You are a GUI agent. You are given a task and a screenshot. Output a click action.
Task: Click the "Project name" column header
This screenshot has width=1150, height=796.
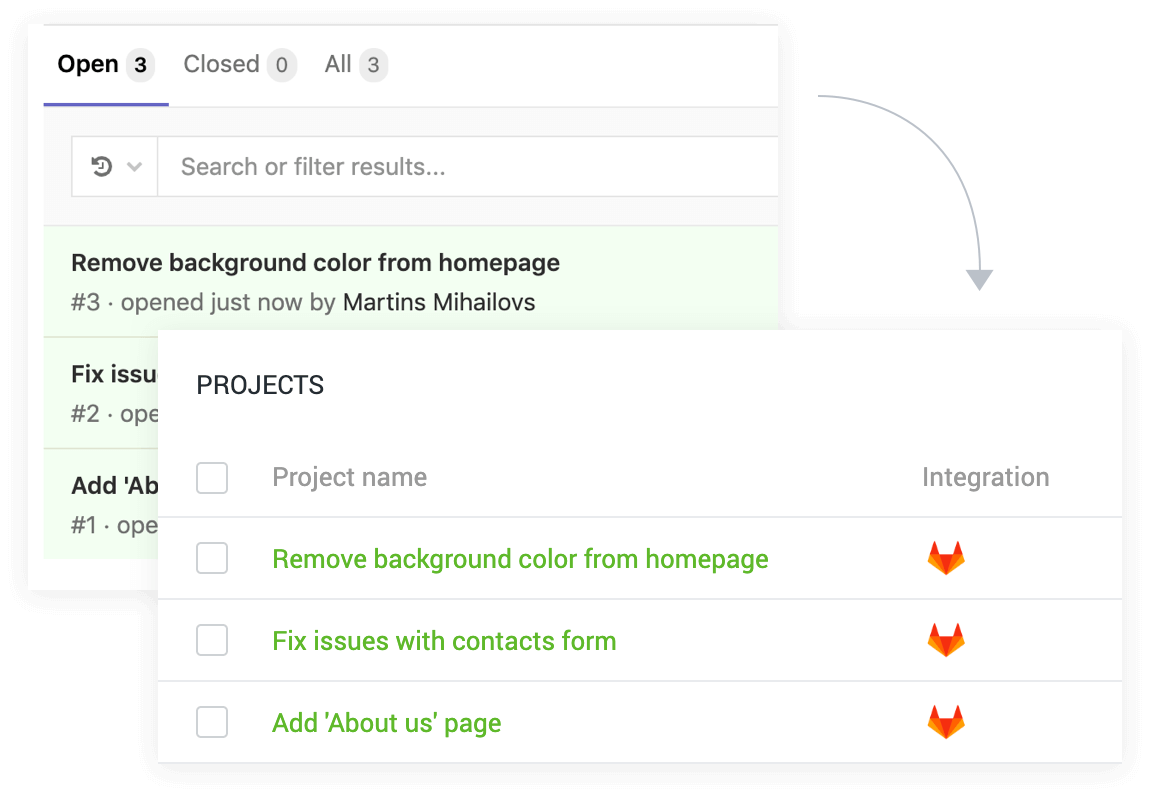(x=349, y=477)
